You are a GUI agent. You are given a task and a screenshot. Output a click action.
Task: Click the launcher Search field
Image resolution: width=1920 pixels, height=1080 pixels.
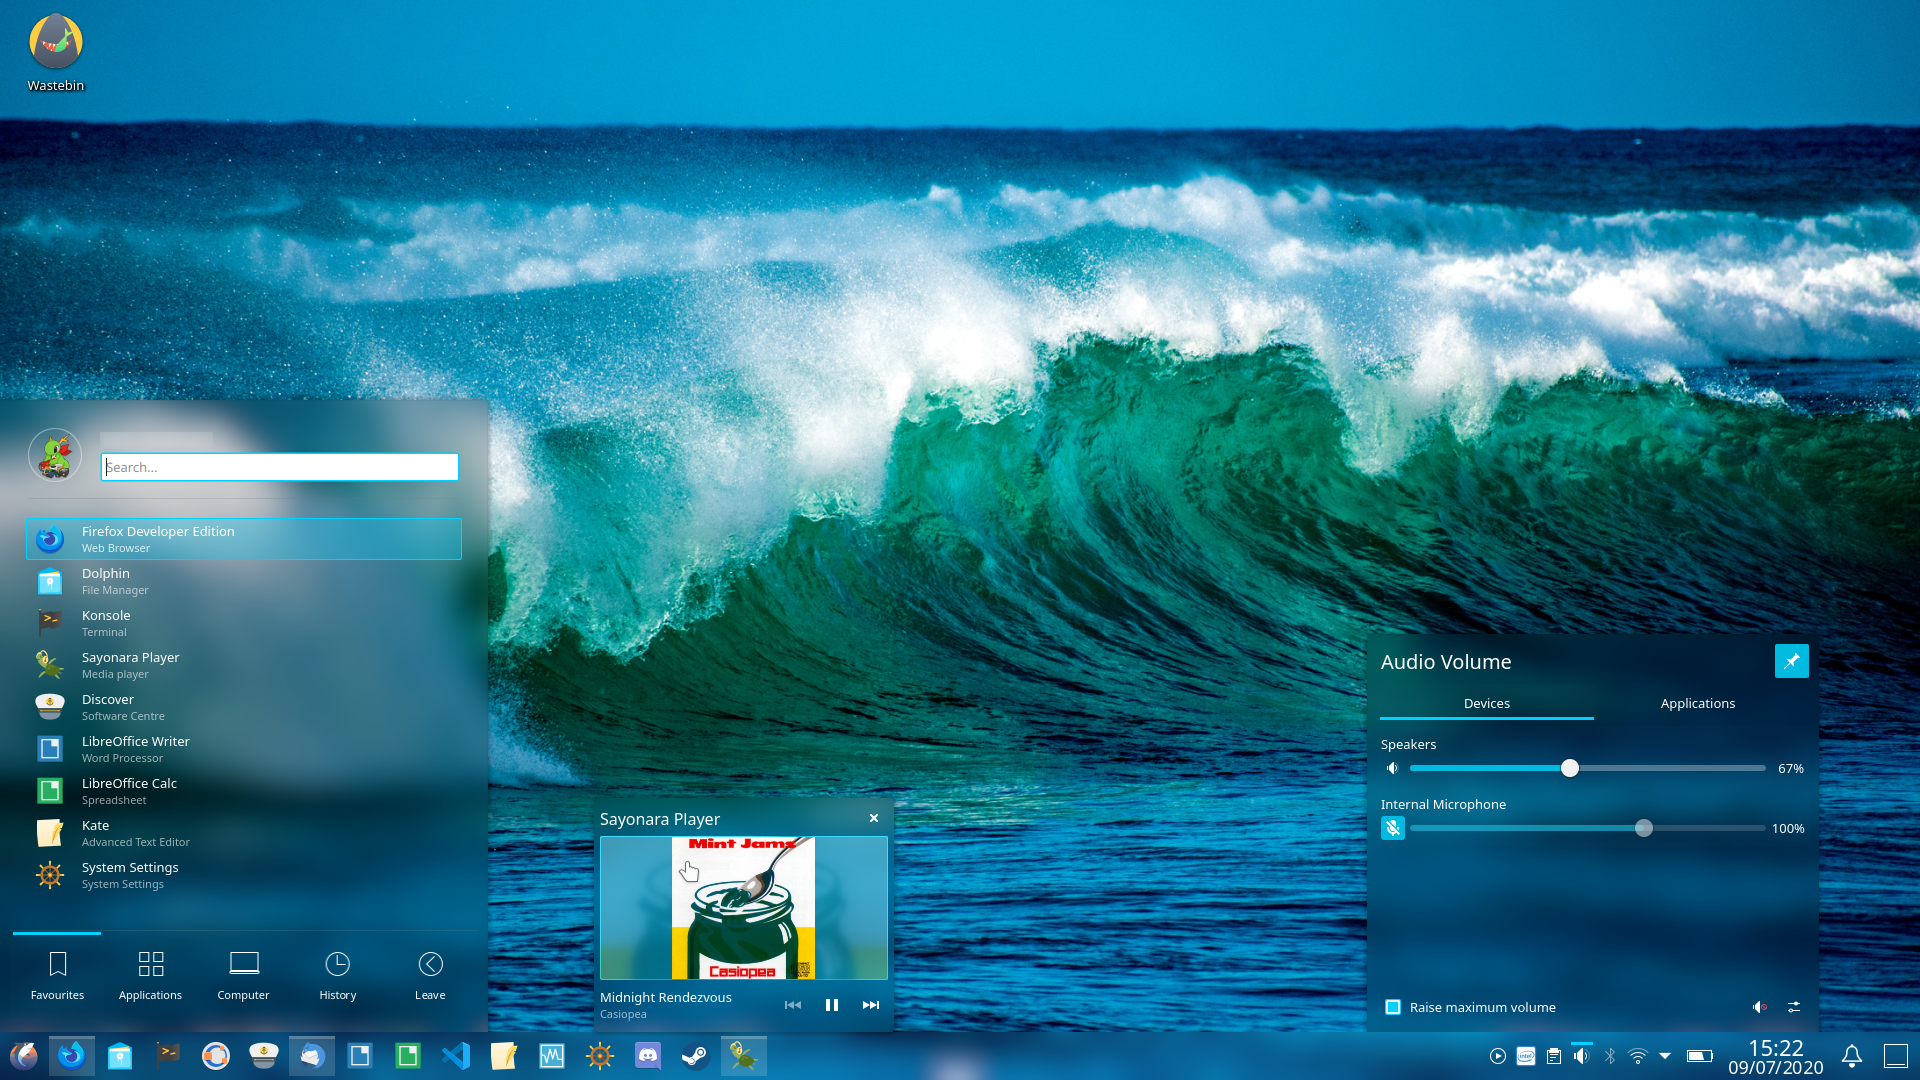(280, 467)
